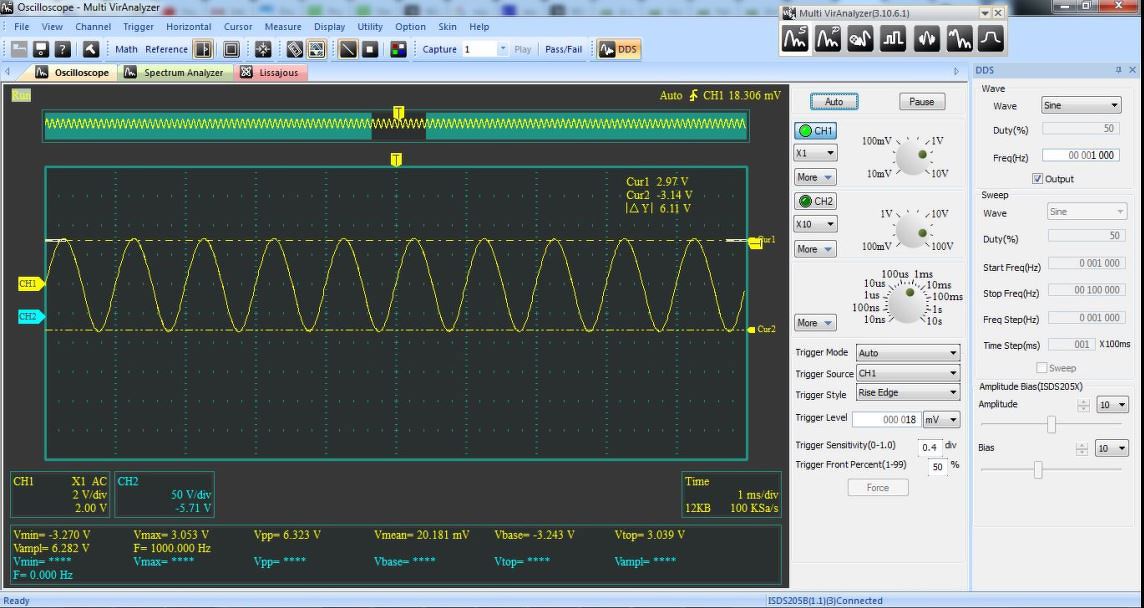This screenshot has height=608, width=1144.
Task: Toggle the CH2 channel enable button
Action: click(x=815, y=201)
